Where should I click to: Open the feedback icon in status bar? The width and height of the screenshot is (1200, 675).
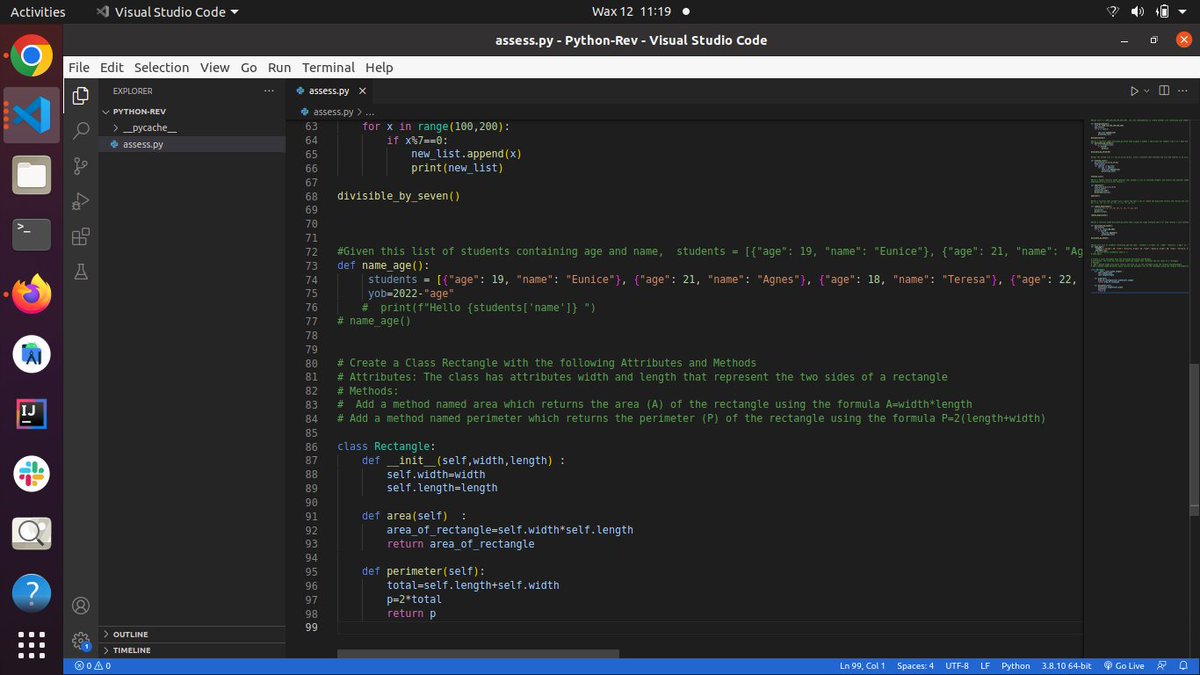tap(1161, 666)
